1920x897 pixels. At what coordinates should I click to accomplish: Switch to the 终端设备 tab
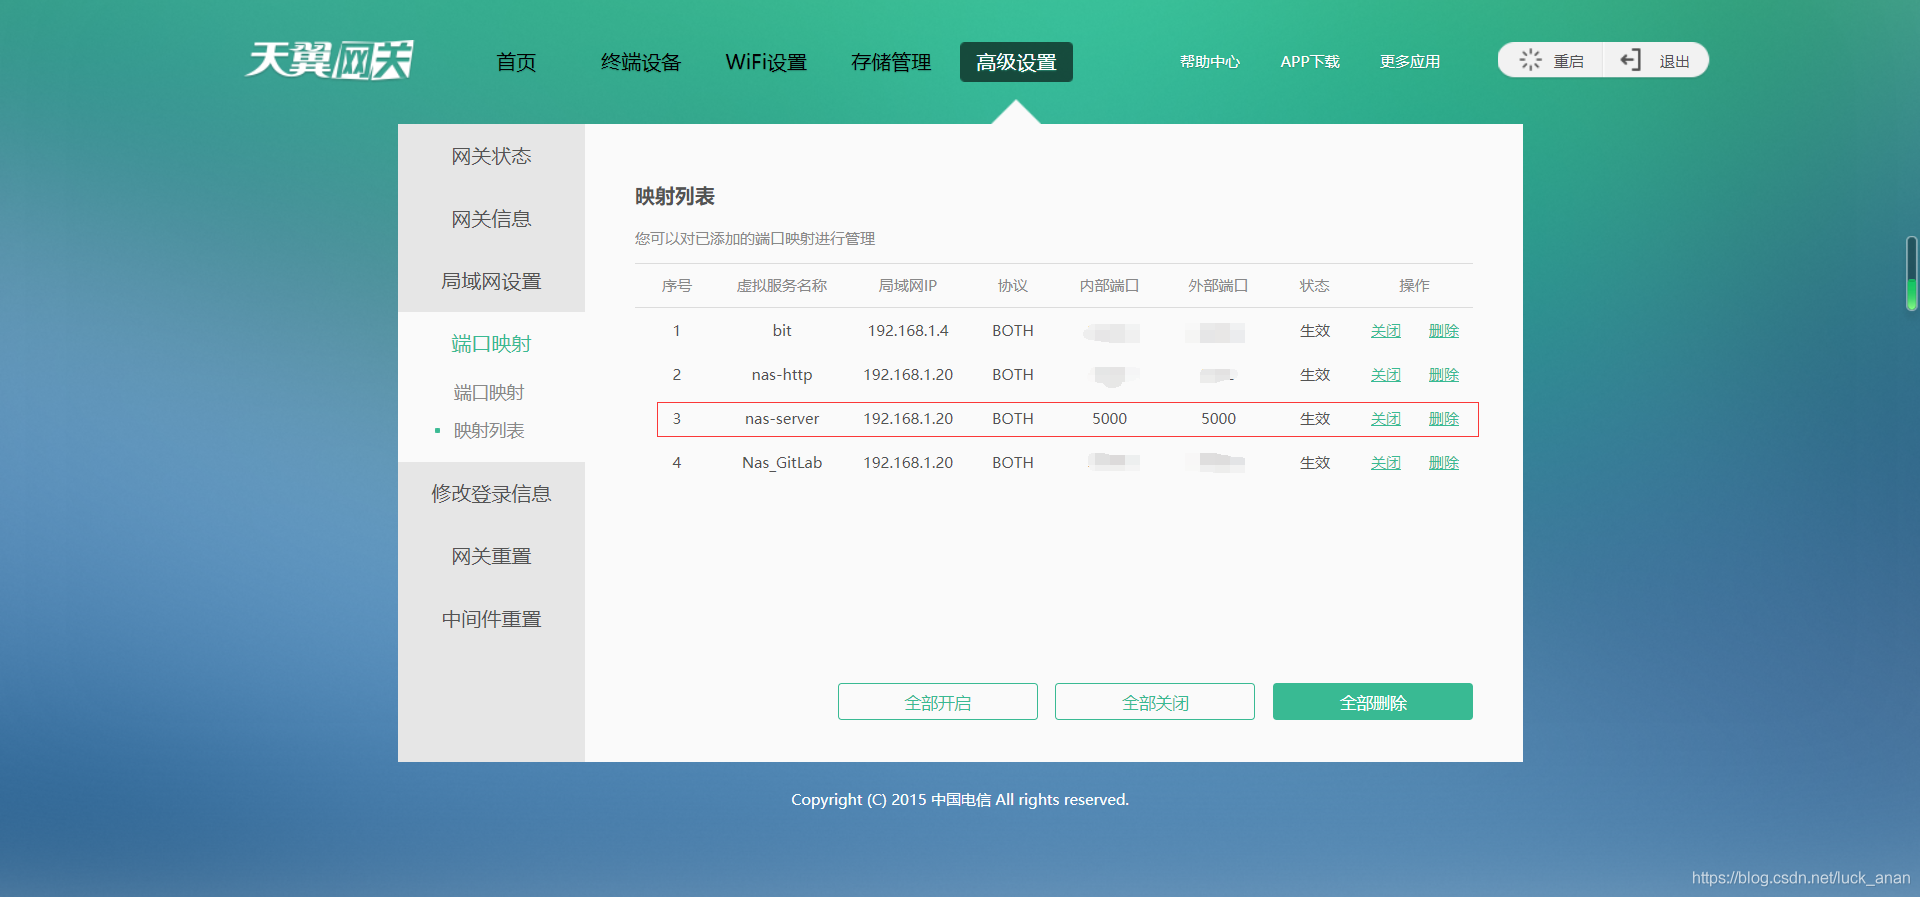pos(640,62)
